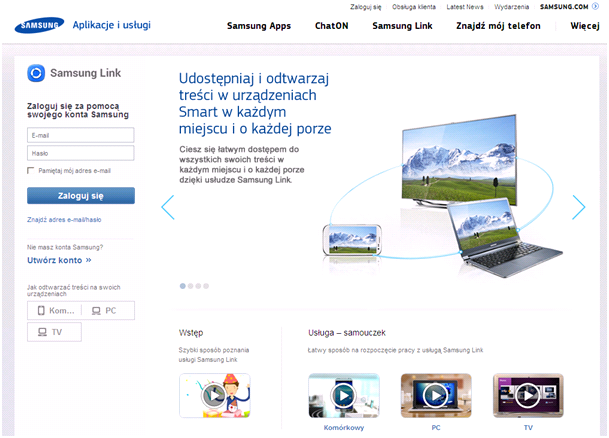Play the TV tutorial video
The width and height of the screenshot is (609, 438).
coord(528,395)
